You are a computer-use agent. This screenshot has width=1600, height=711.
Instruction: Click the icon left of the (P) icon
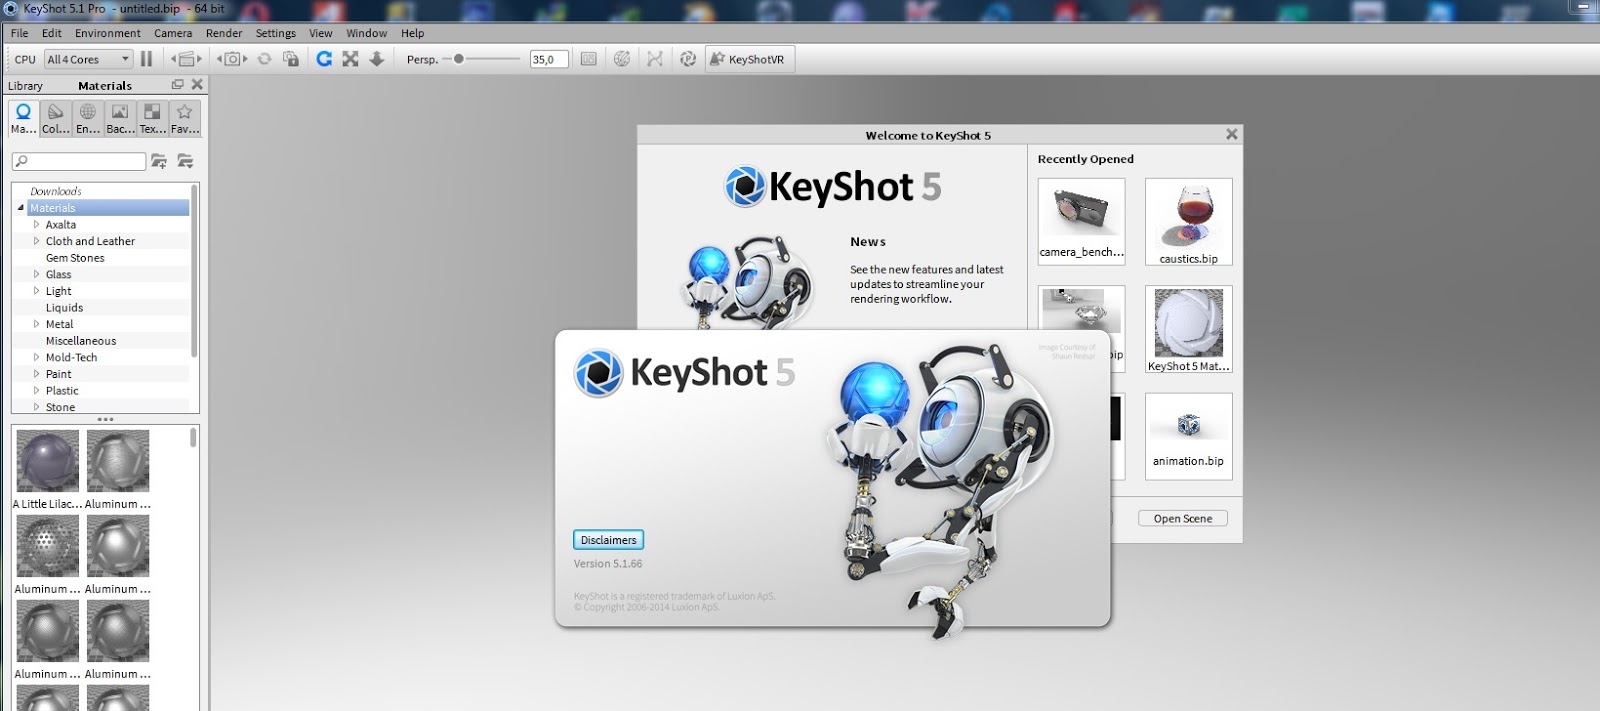tap(655, 59)
